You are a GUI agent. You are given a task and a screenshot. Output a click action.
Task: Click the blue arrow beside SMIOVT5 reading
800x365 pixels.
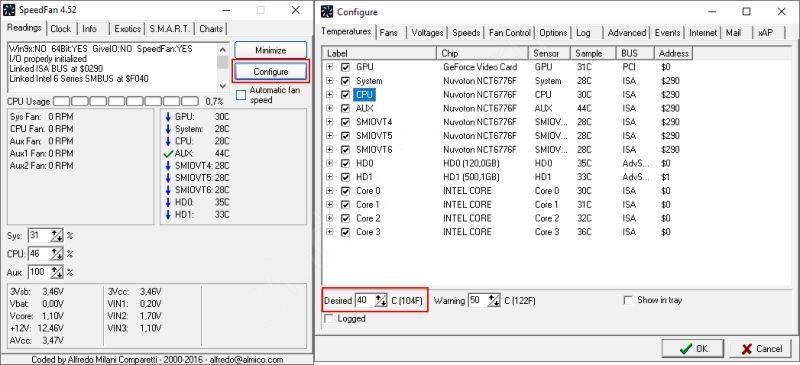click(x=168, y=178)
